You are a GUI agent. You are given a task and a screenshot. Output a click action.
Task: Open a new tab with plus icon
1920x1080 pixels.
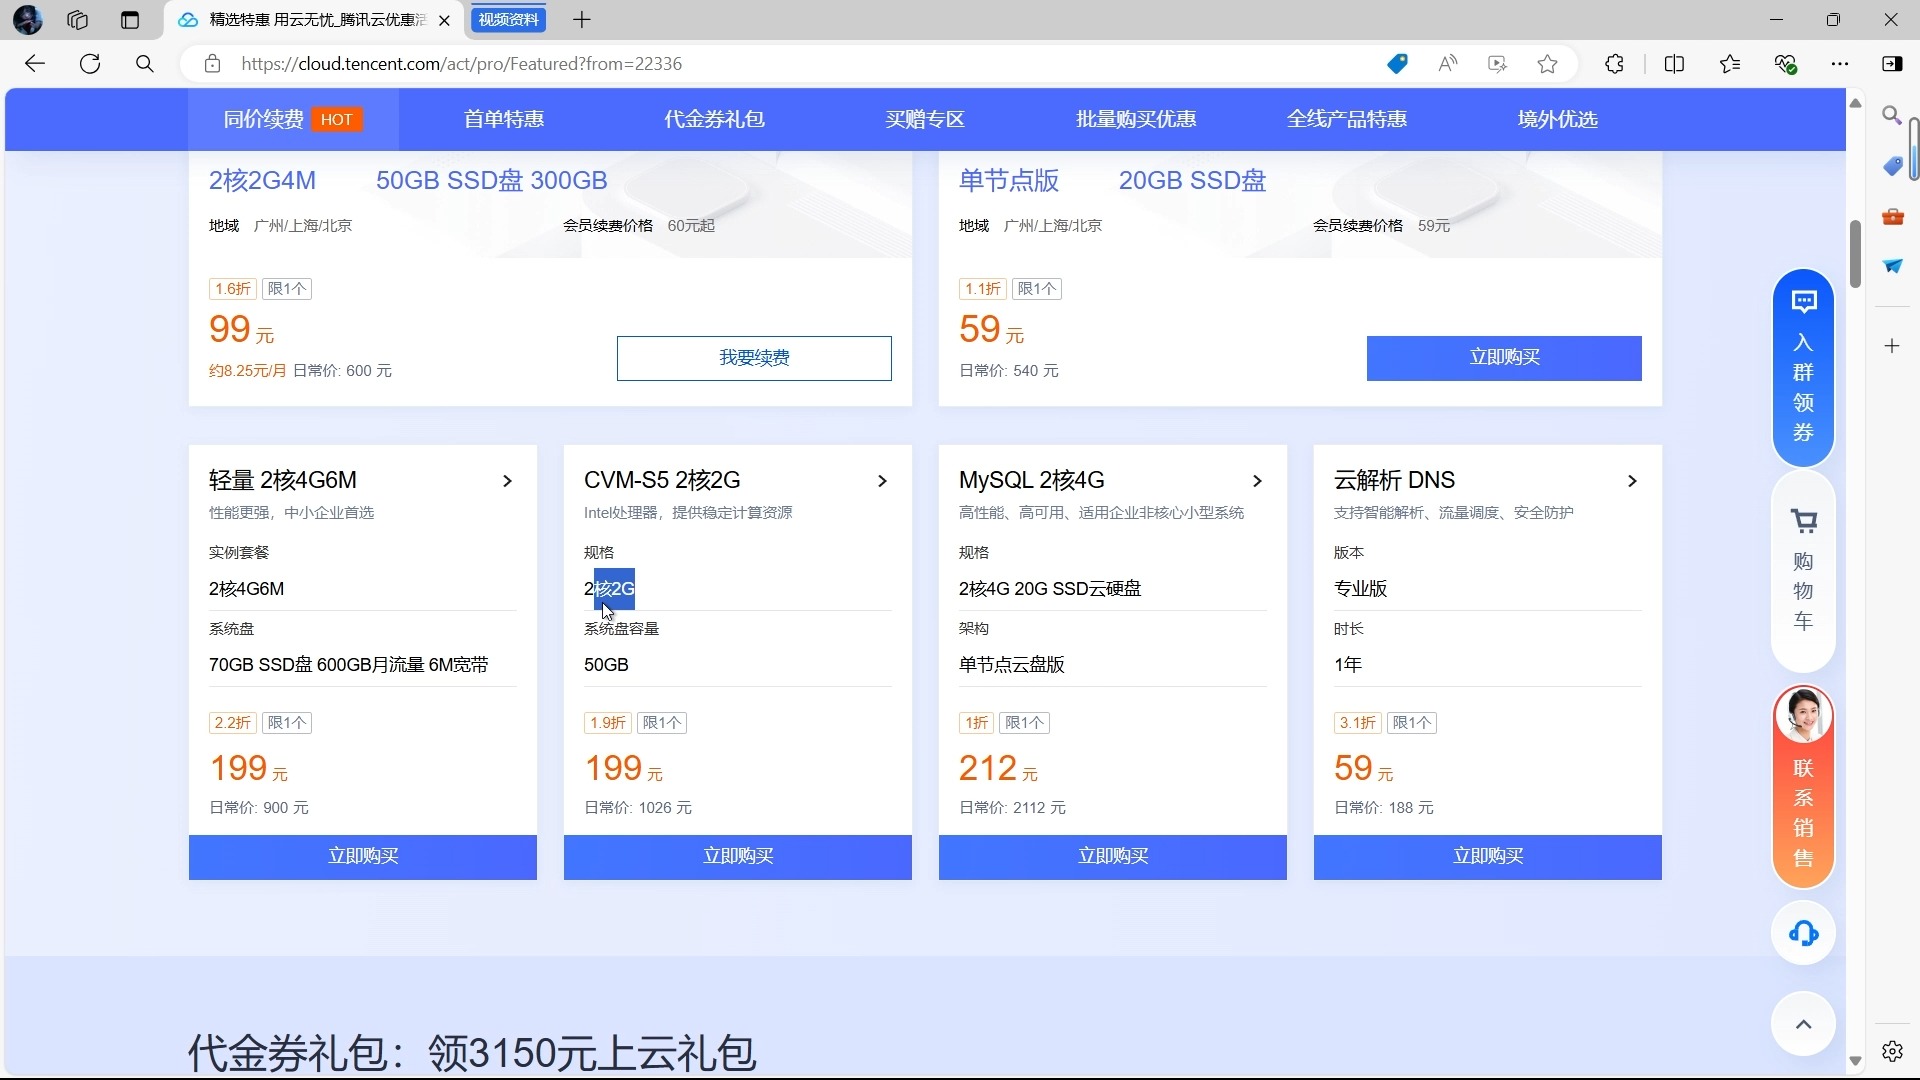pos(582,19)
